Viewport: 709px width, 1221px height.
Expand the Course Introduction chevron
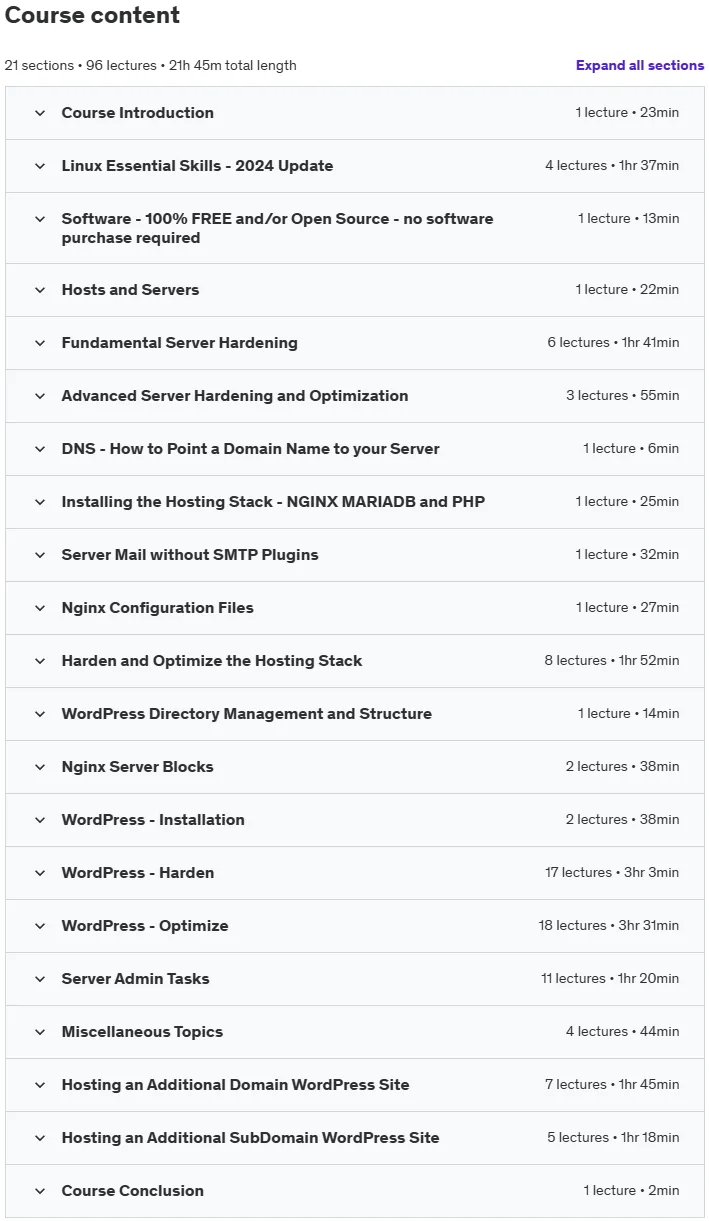pos(40,113)
